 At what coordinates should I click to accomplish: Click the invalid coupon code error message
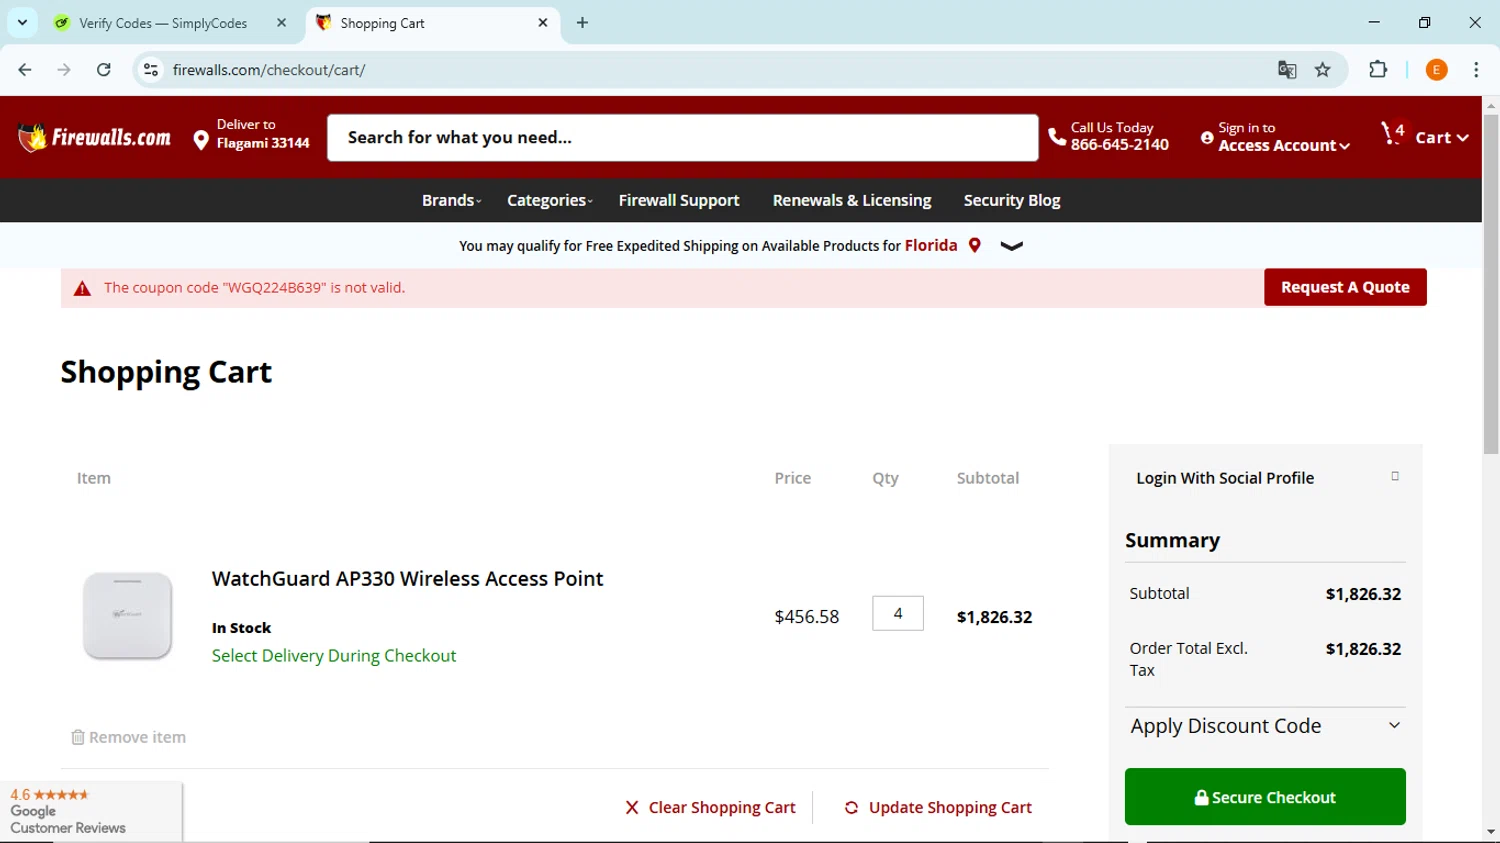[x=254, y=288]
